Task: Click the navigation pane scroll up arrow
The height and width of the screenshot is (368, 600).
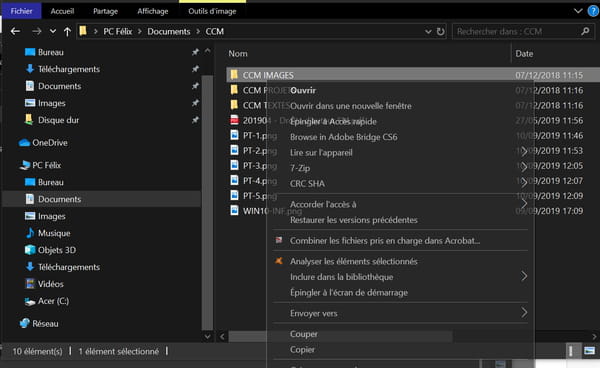Action: pyautogui.click(x=207, y=50)
